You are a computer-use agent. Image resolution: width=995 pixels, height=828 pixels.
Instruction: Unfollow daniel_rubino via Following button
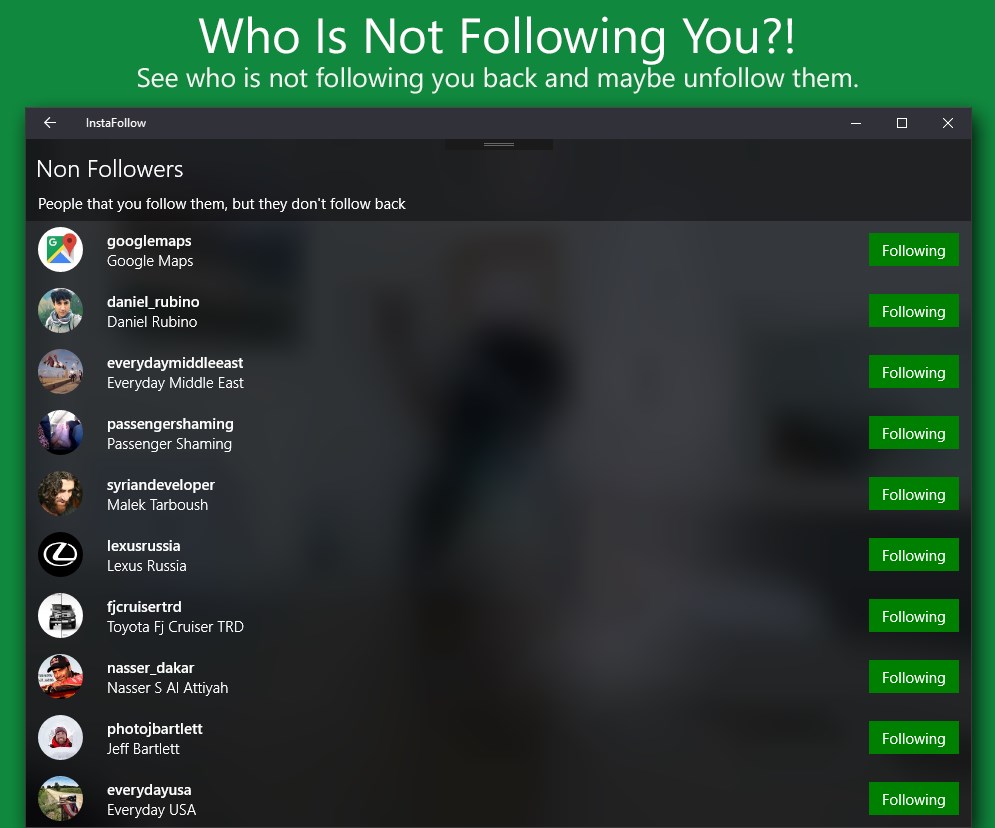point(913,311)
